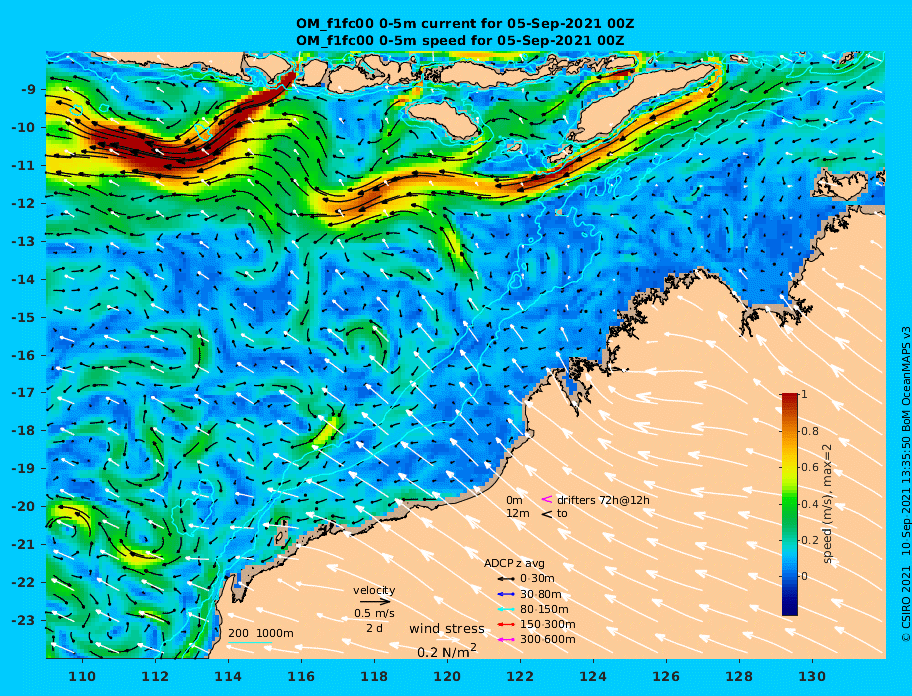912x696 pixels.
Task: Click the "0.2 N/m²" wind stress value
Action: [x=447, y=651]
